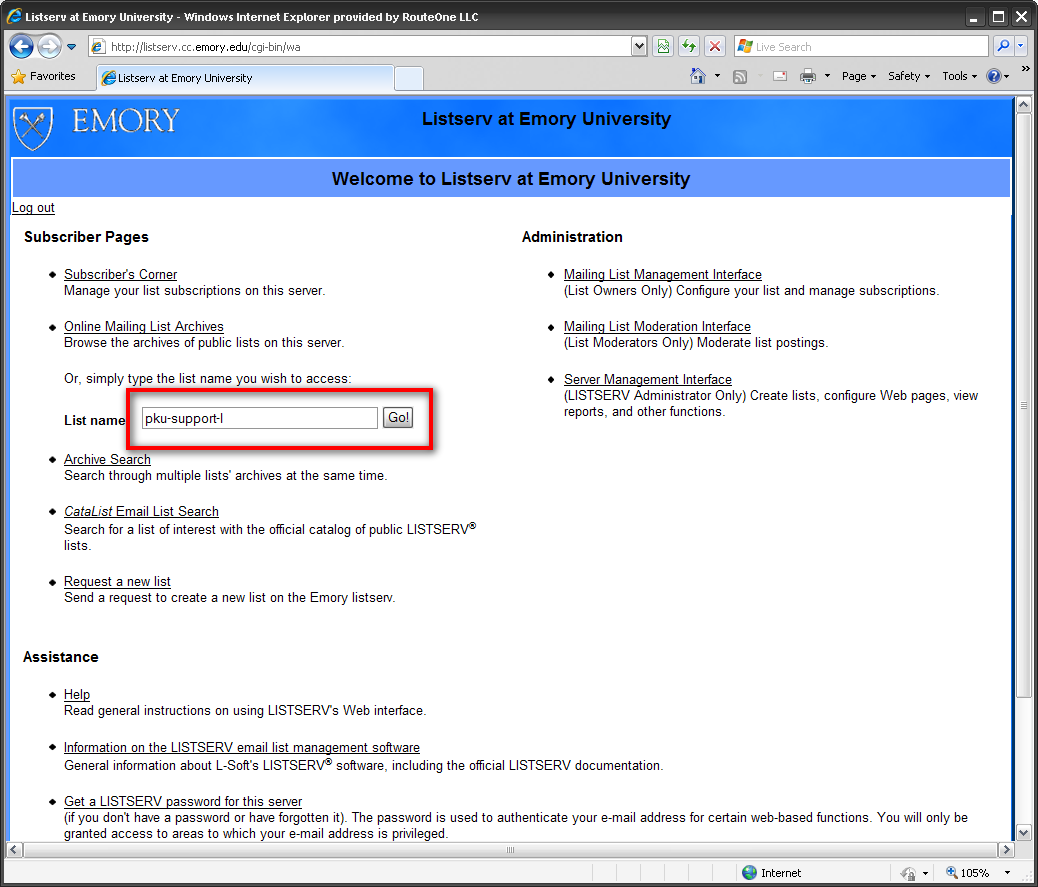Open CataList Email List Search link
Image resolution: width=1038 pixels, height=887 pixels.
point(141,511)
